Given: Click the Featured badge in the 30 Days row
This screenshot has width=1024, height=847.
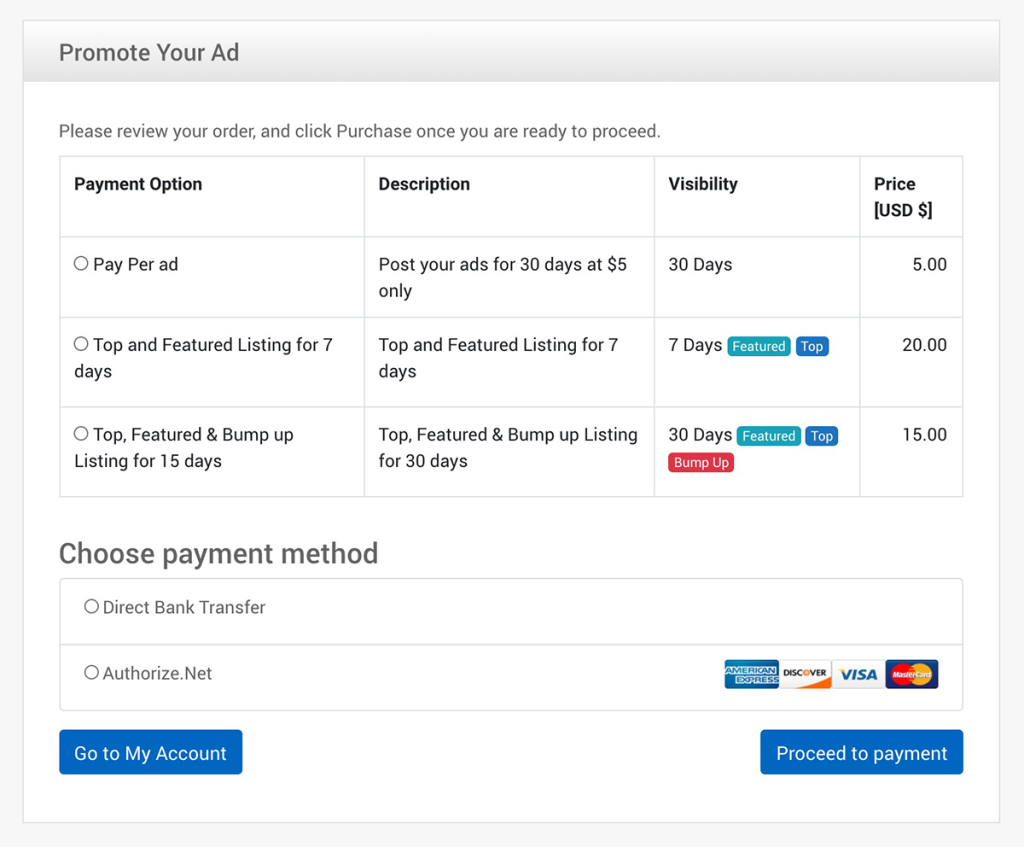Looking at the screenshot, I should 769,436.
